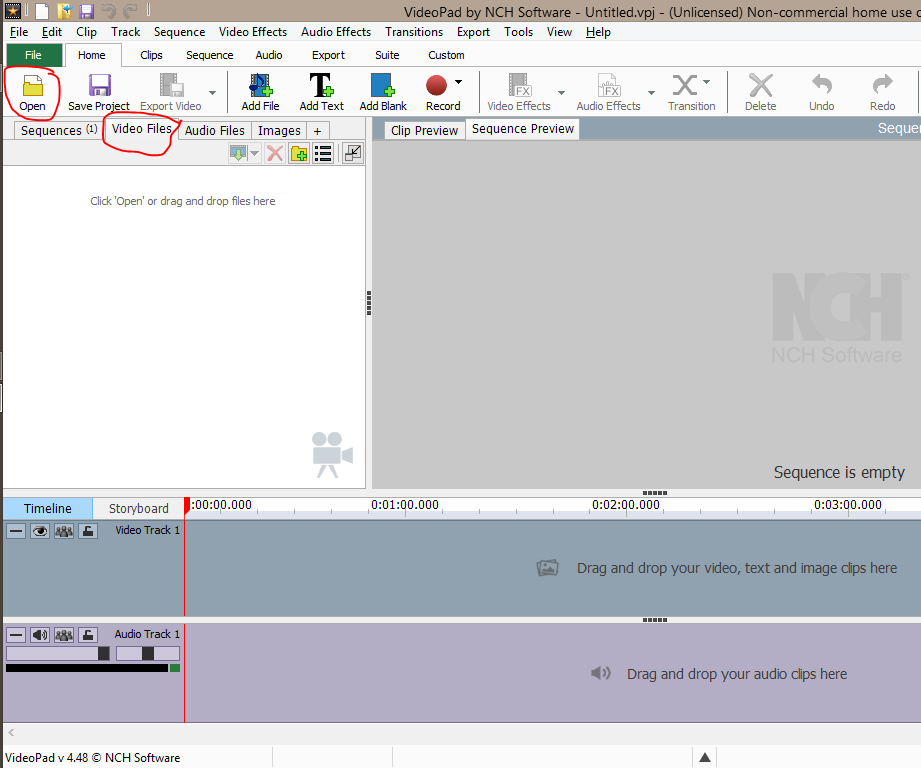The width and height of the screenshot is (921, 768).
Task: Click the Save Project floppy icon
Action: pos(99,85)
